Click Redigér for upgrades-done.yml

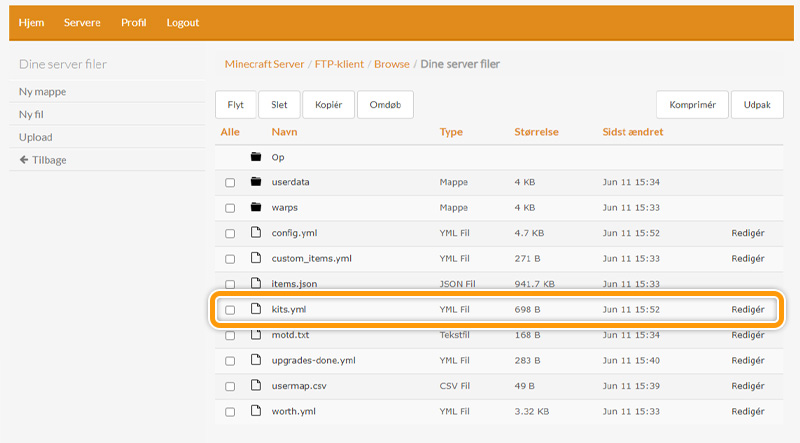click(748, 360)
